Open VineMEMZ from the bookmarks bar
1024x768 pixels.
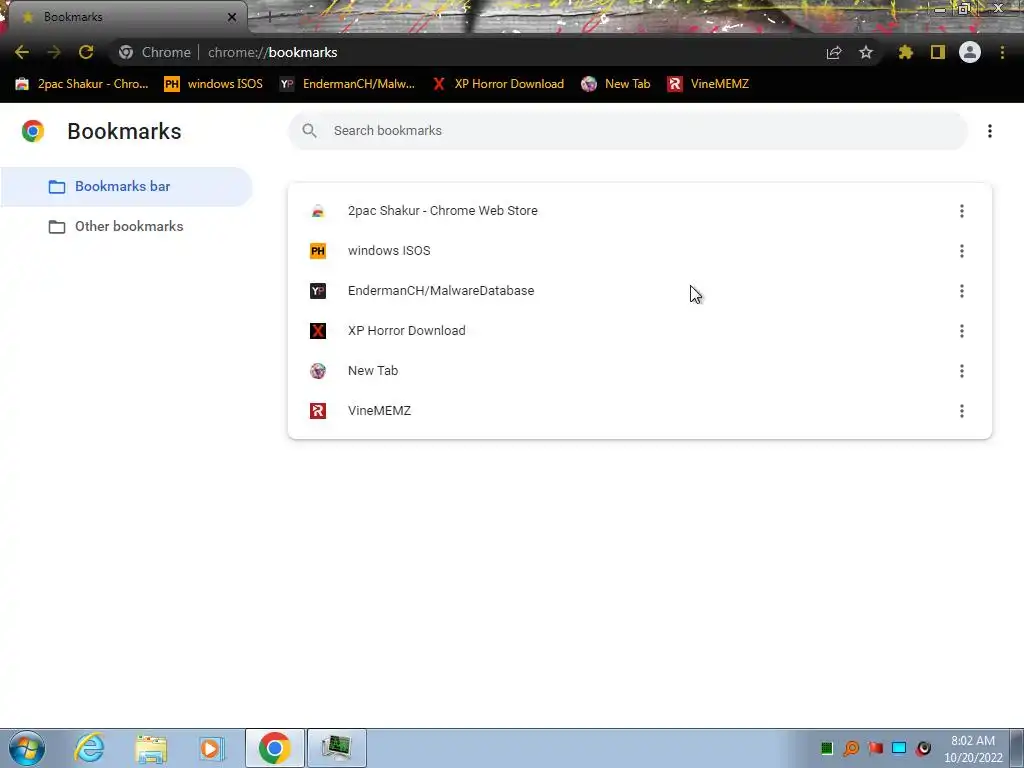[708, 84]
